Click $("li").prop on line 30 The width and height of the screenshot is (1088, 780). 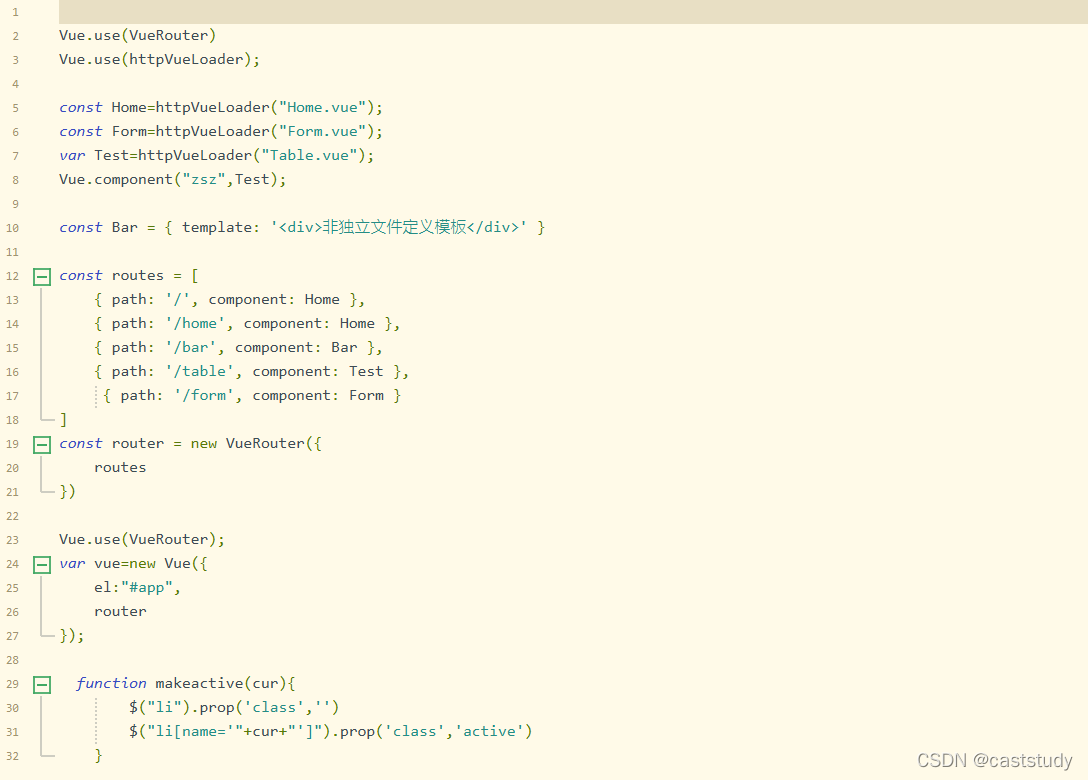[181, 707]
